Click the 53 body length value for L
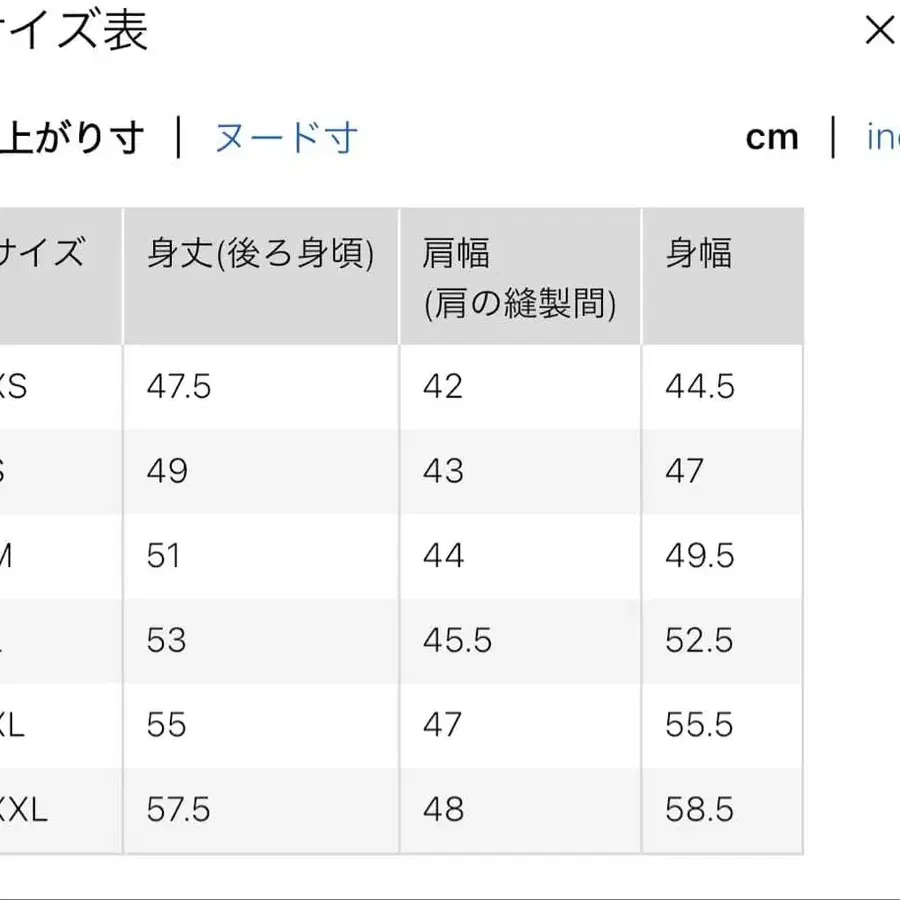This screenshot has height=900, width=900. 167,640
